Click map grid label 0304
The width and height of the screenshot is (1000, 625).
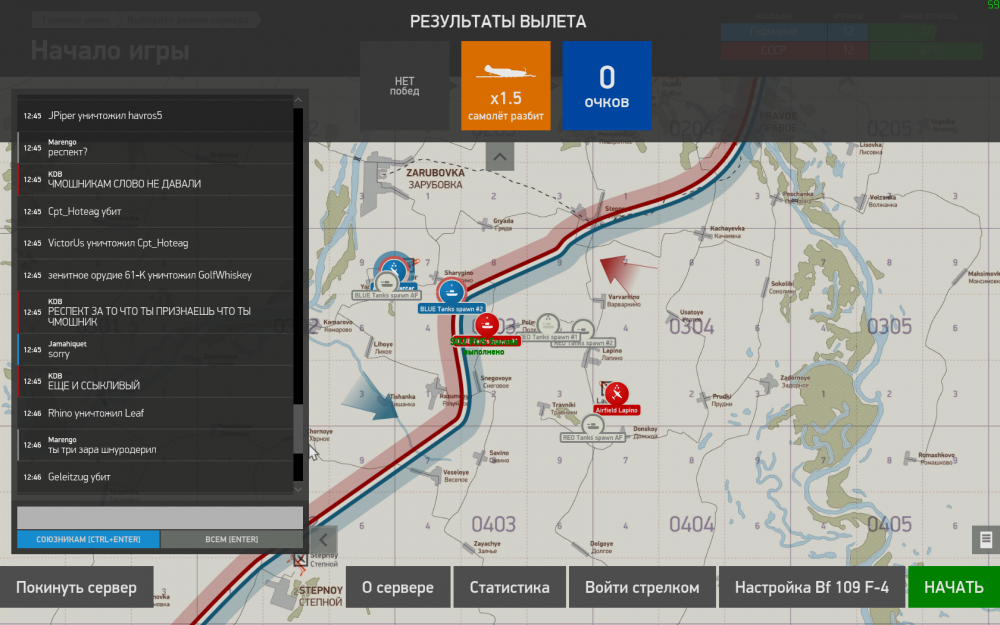[691, 327]
